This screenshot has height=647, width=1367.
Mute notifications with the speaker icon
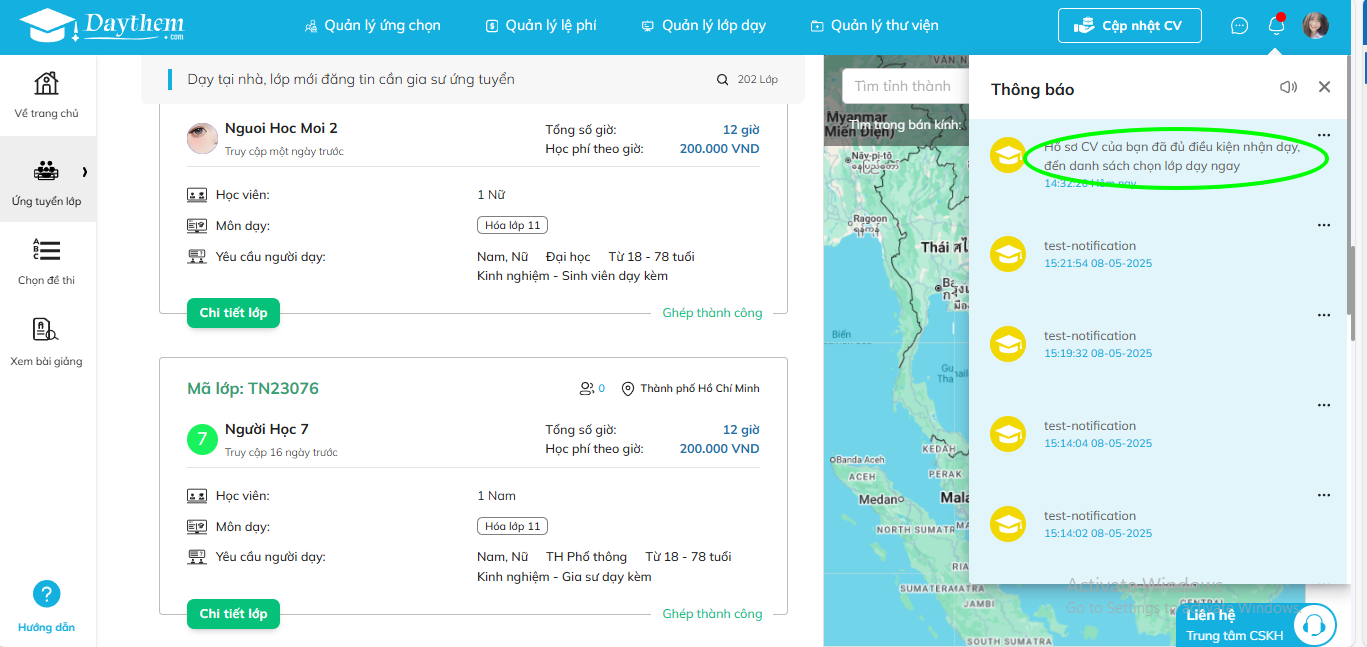(1289, 87)
